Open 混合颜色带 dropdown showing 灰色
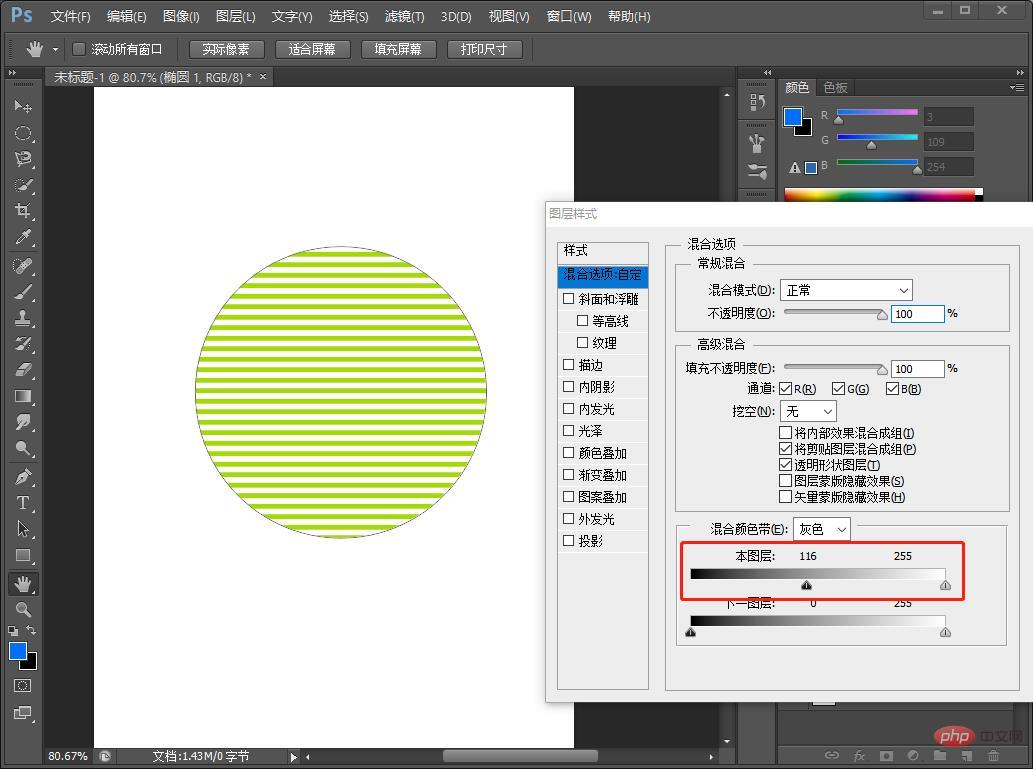Viewport: 1033px width, 769px height. [x=822, y=529]
